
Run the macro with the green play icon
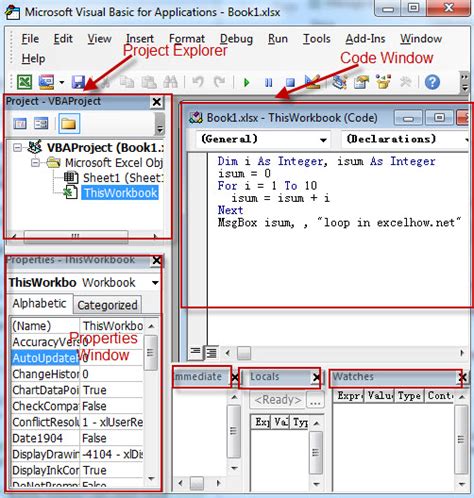click(247, 82)
